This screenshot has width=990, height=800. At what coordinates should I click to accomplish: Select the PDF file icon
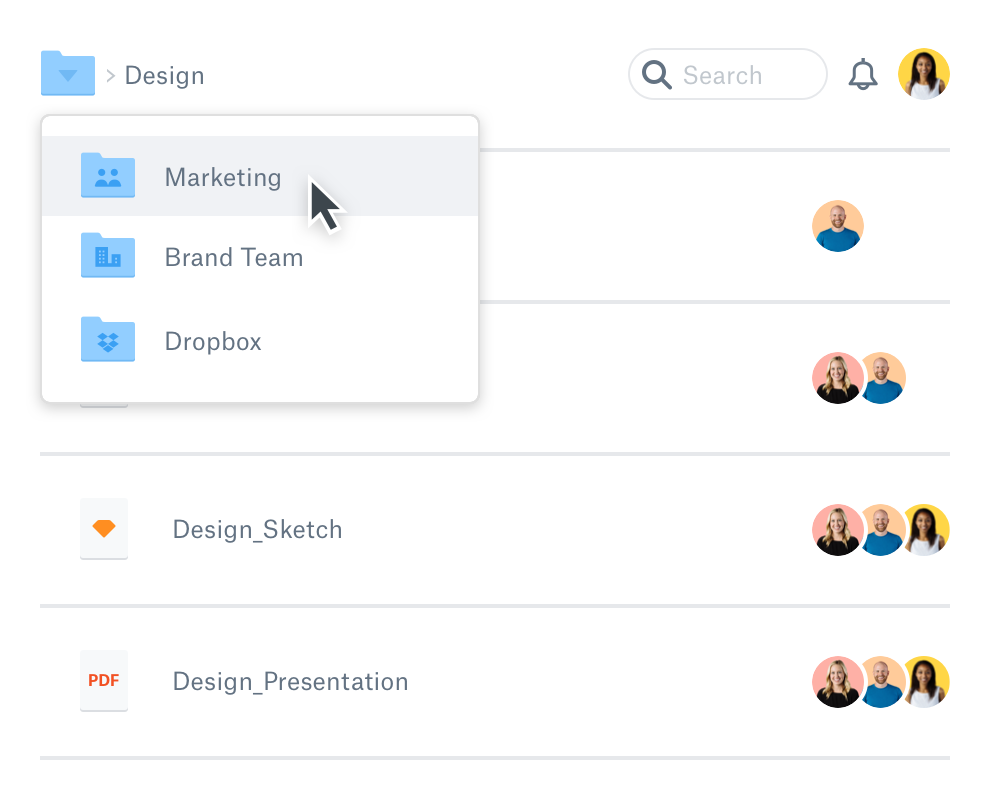point(104,681)
